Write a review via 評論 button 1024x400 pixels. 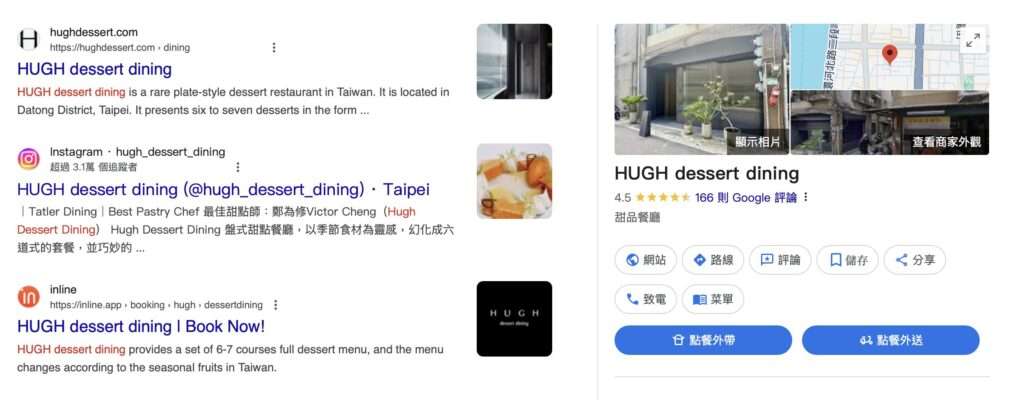780,260
